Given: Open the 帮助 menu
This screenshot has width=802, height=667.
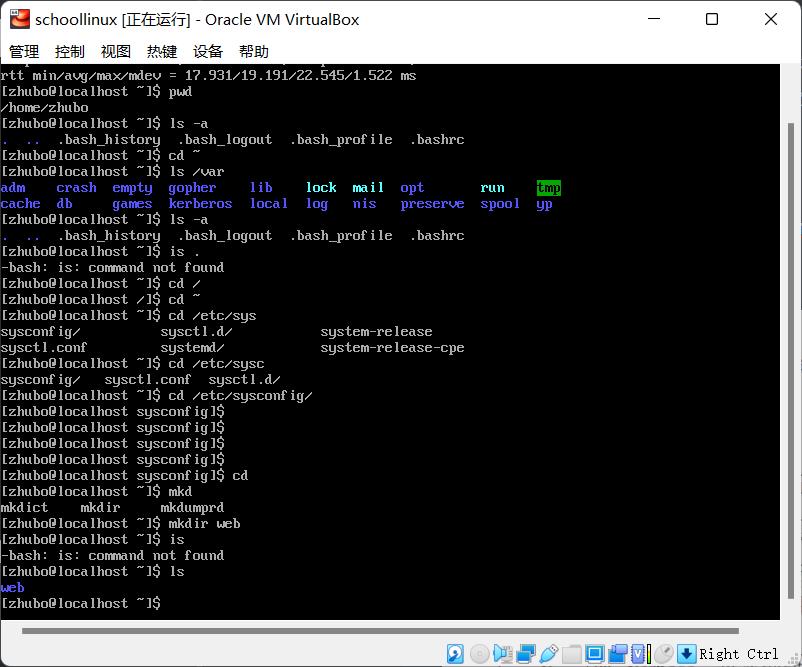Looking at the screenshot, I should 254,51.
